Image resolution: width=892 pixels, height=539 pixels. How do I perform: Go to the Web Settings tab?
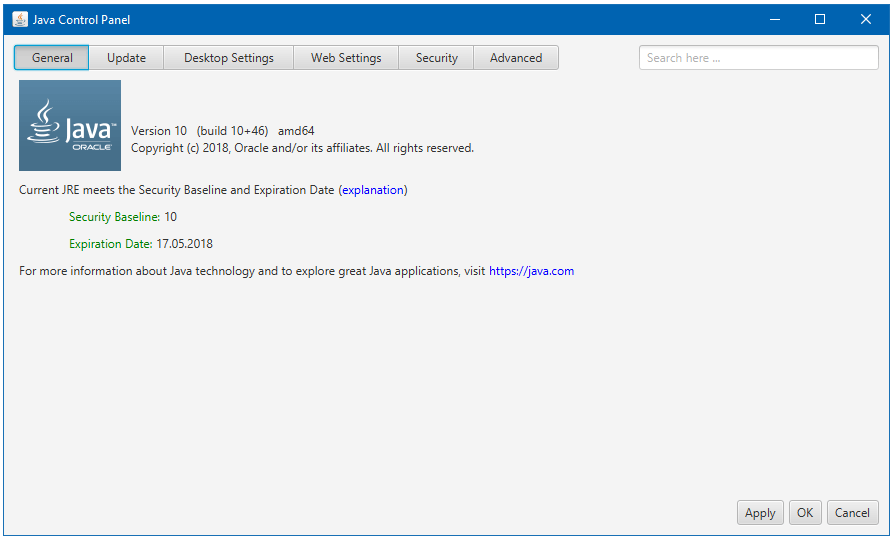(x=346, y=58)
